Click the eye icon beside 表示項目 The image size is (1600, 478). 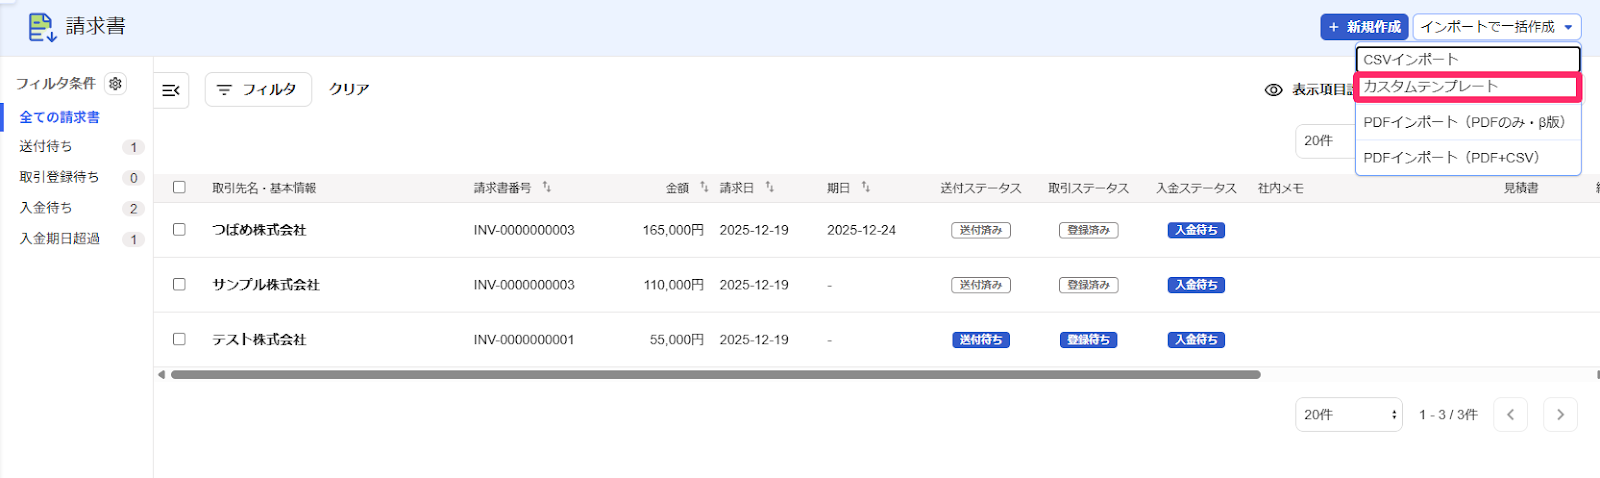(x=1273, y=90)
